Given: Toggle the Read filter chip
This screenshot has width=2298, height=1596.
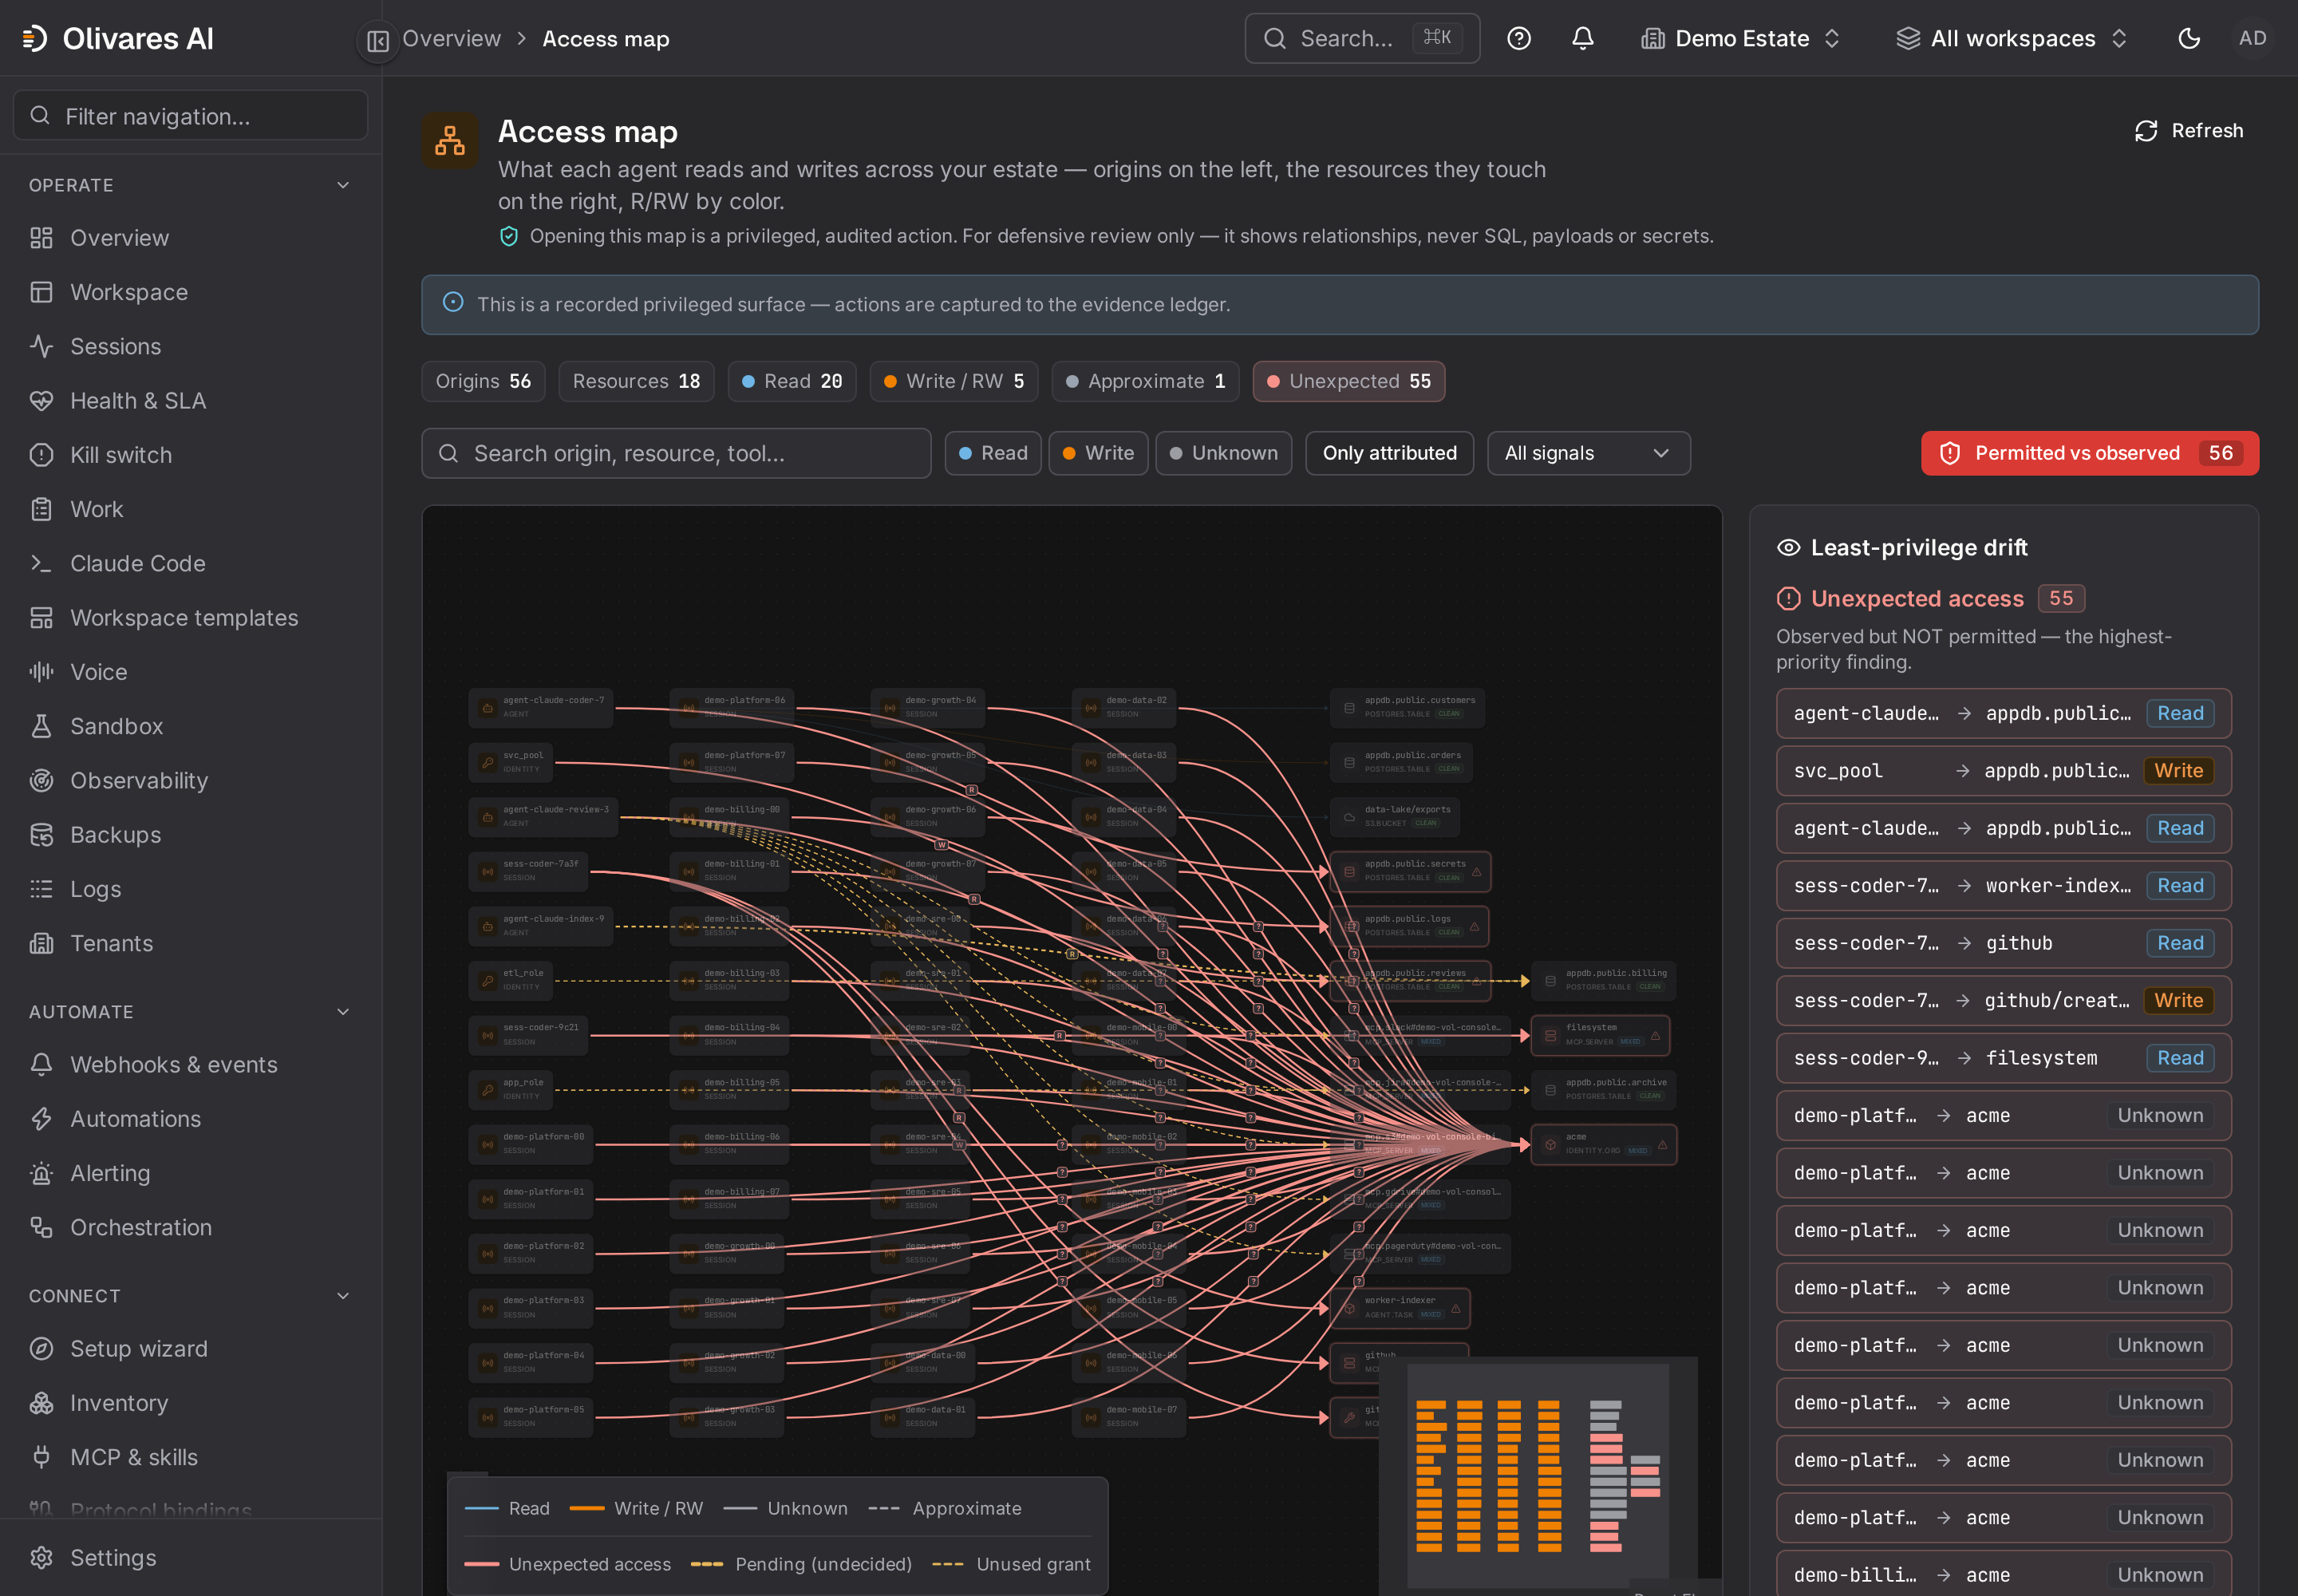Looking at the screenshot, I should [993, 453].
